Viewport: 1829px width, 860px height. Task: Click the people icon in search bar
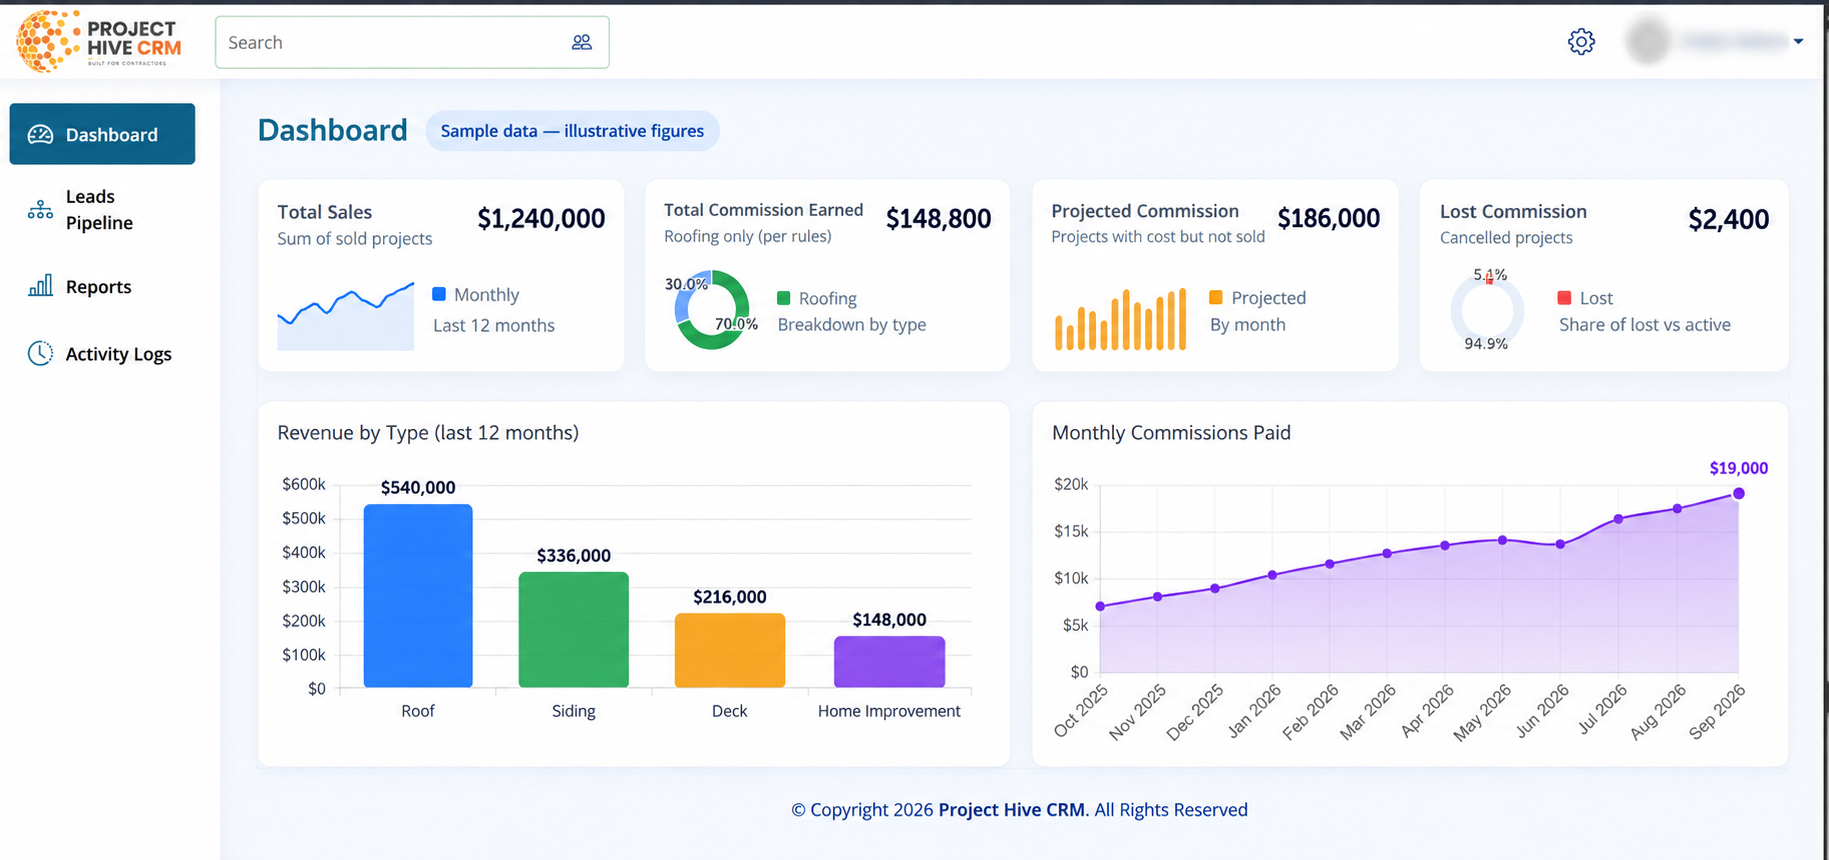click(x=582, y=42)
